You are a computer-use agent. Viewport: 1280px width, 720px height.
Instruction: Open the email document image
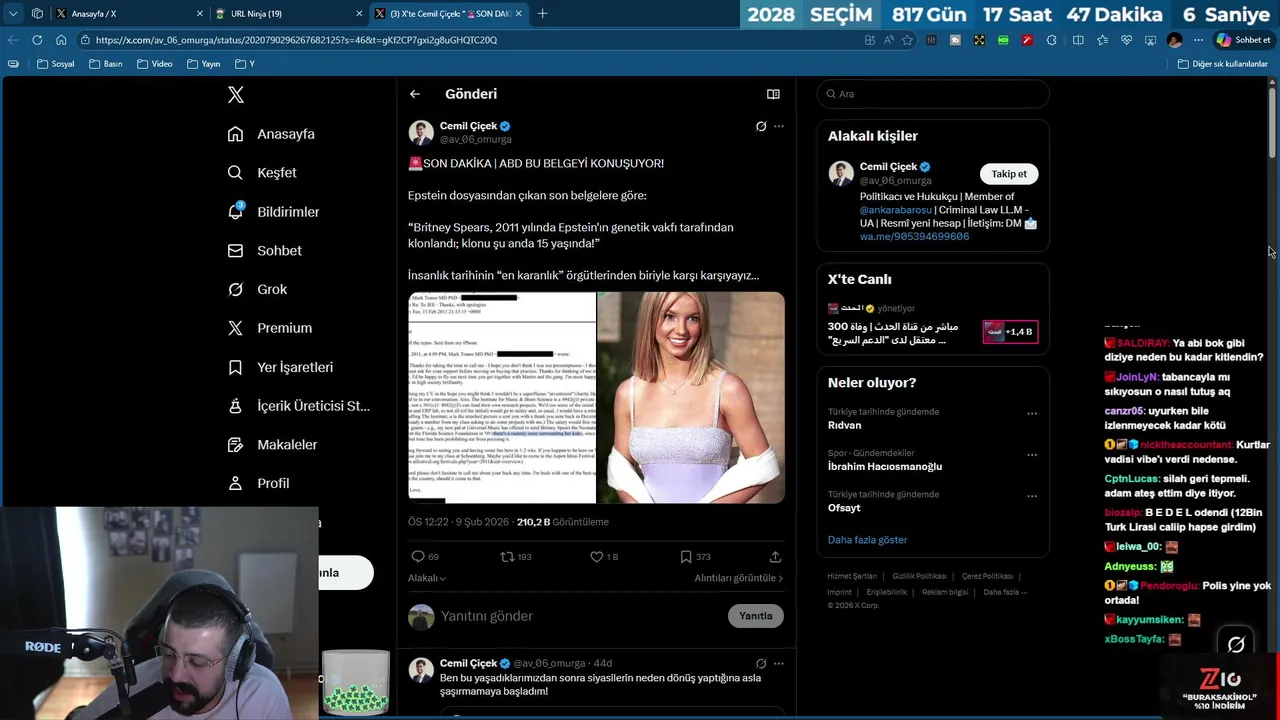pyautogui.click(x=502, y=398)
